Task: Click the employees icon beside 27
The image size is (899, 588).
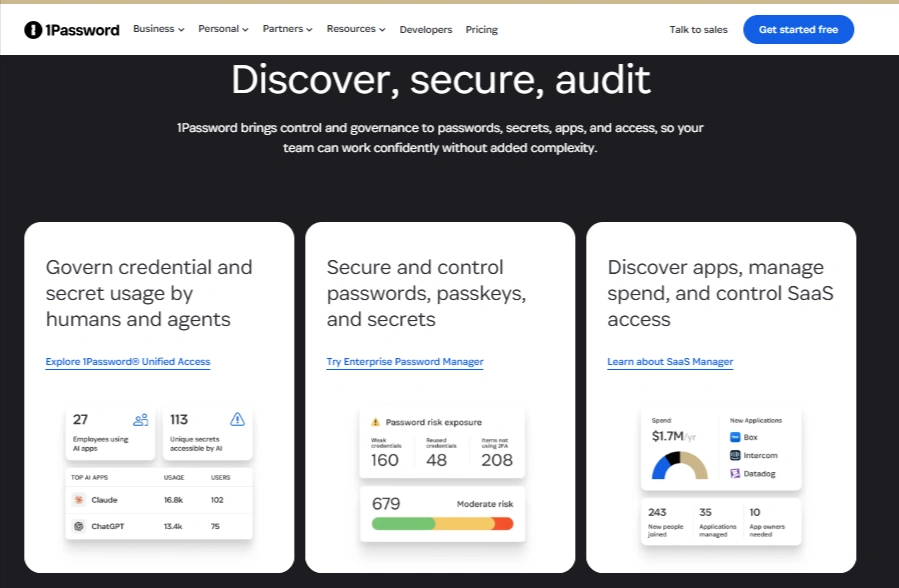Action: [140, 420]
